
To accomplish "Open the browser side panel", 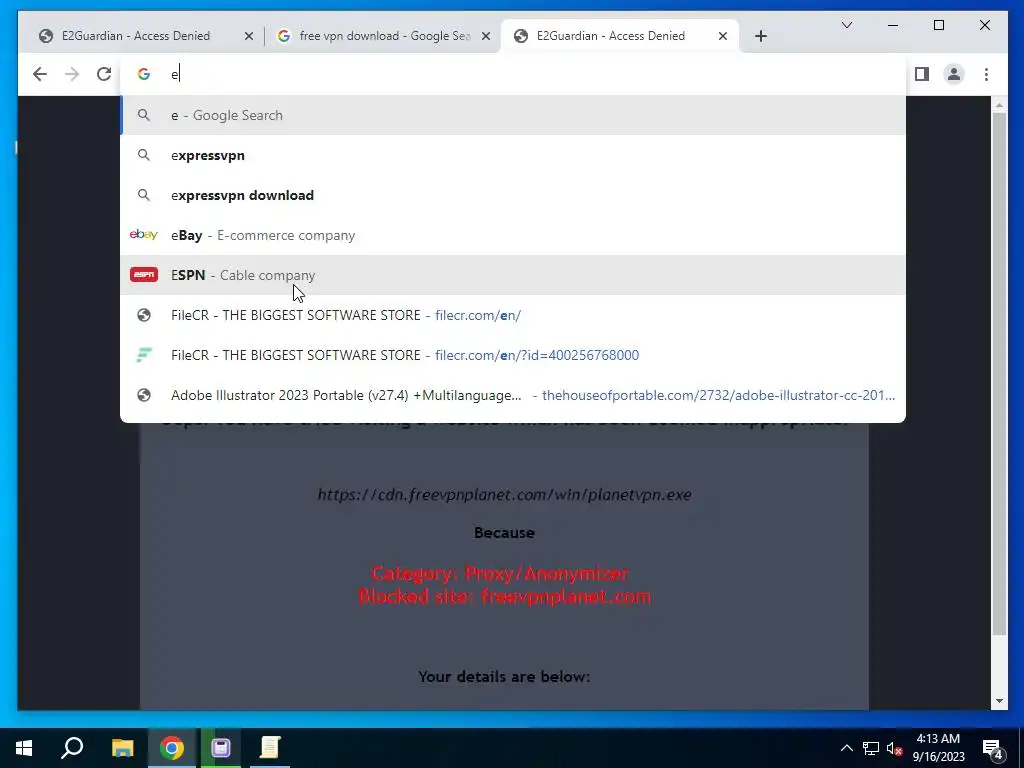I will coord(921,74).
